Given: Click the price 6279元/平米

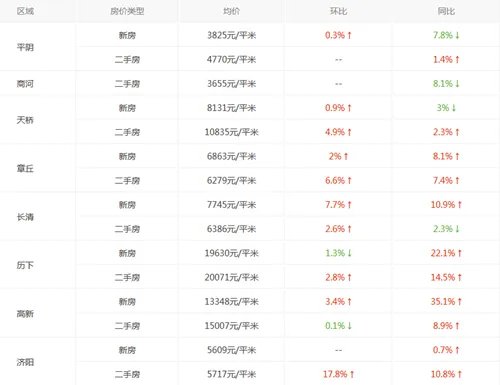Looking at the screenshot, I should pos(231,181).
